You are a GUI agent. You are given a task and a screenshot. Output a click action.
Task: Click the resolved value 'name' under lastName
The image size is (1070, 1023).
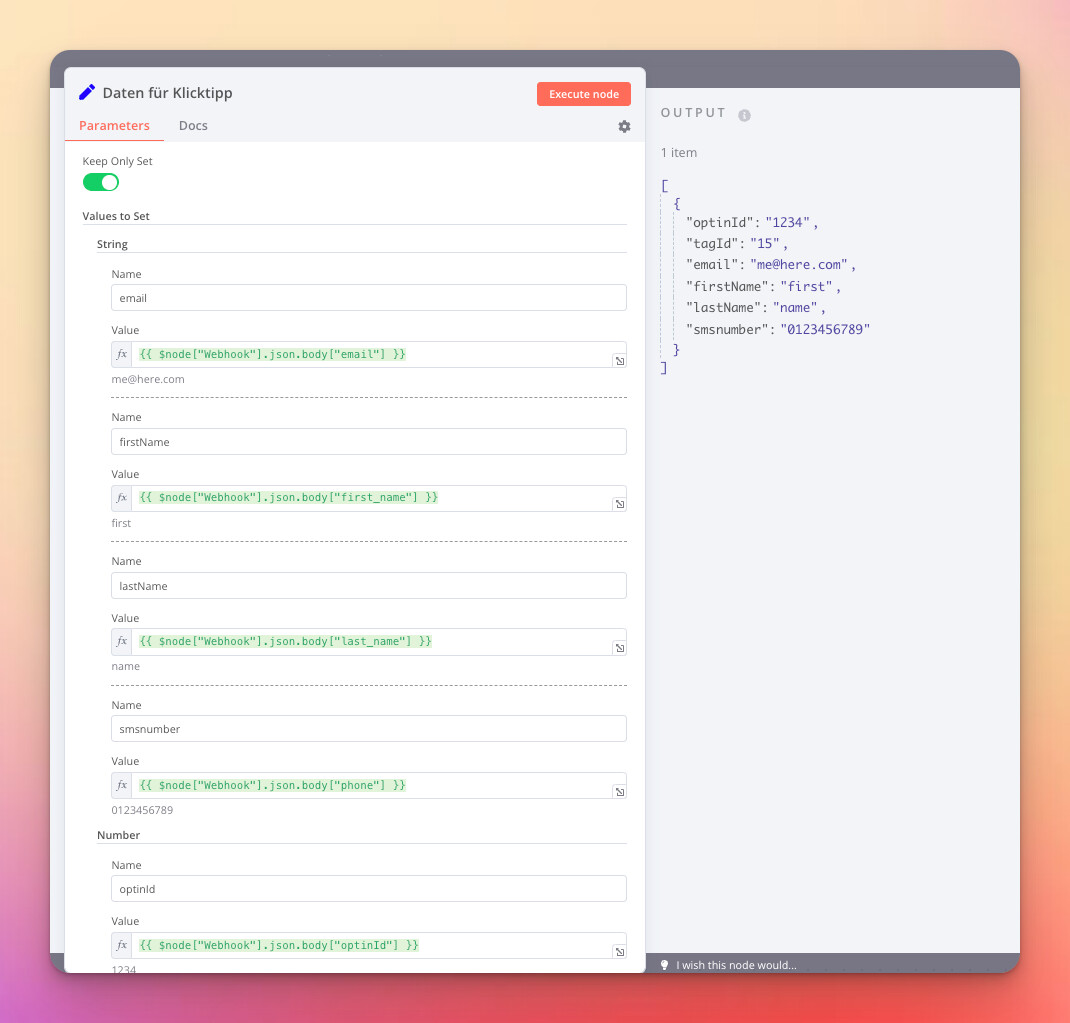126,667
